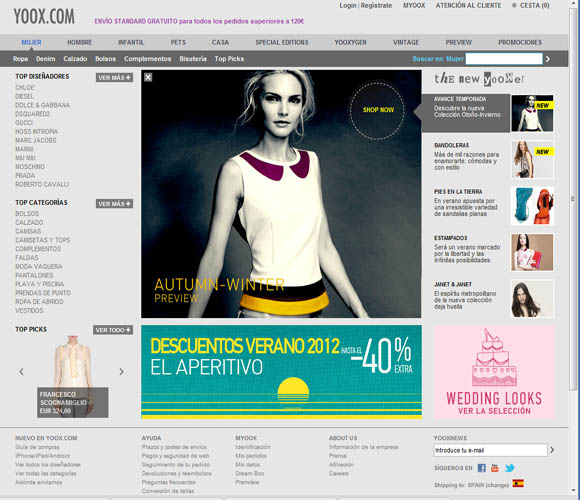Open the Descuentos Verano 2012 banner
Viewport: 580px width, 500px height.
tap(281, 372)
